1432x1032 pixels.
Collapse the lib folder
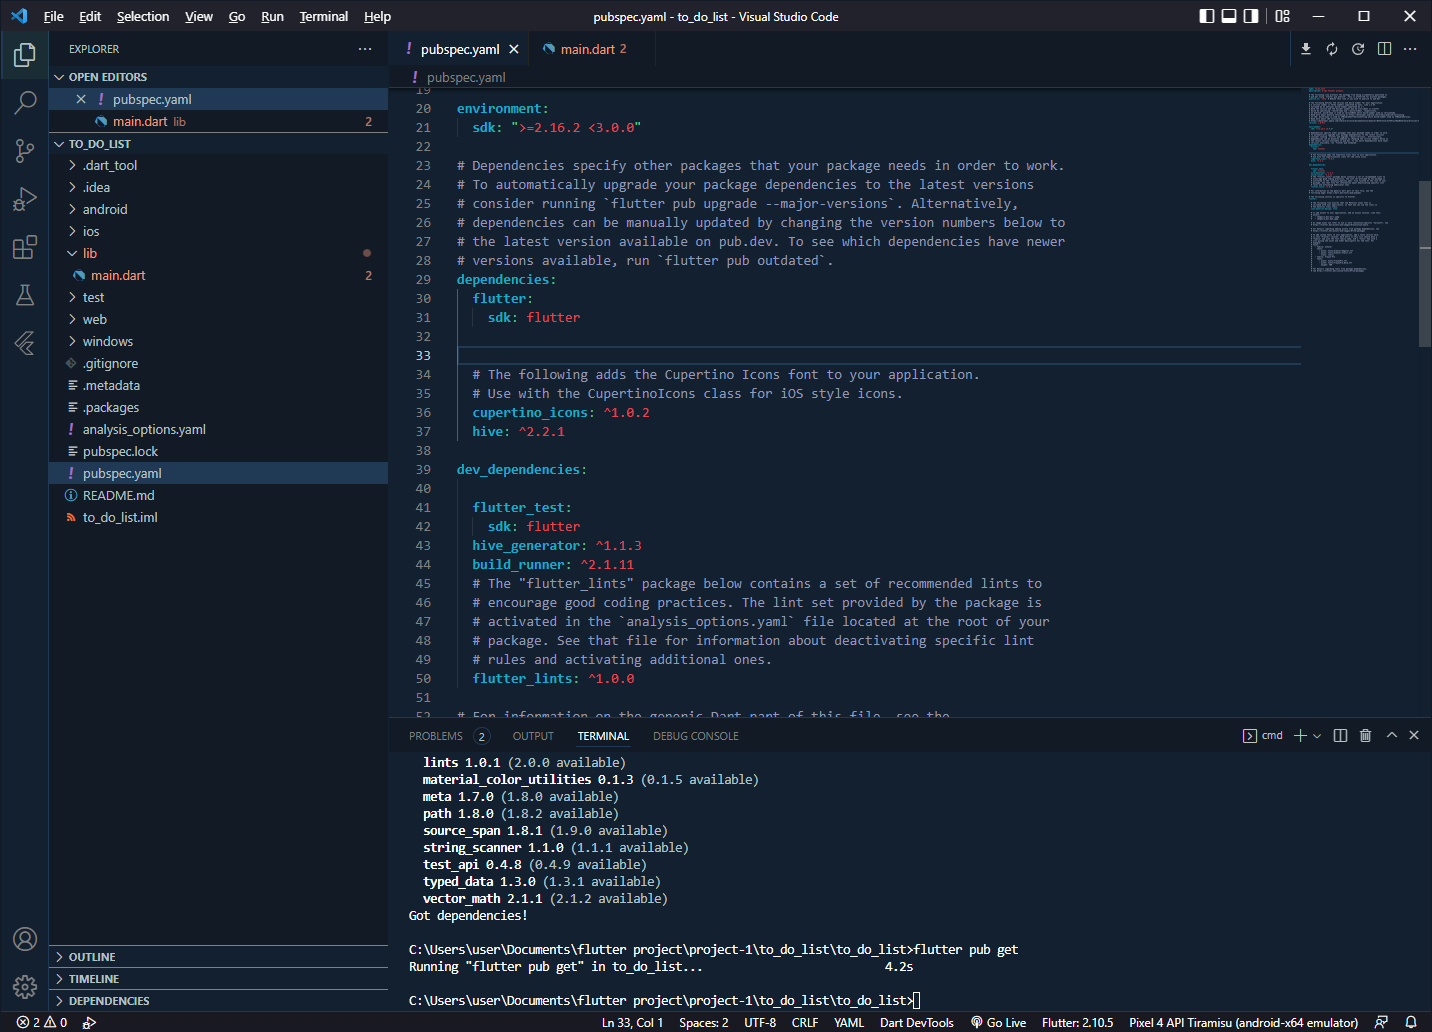point(218,253)
